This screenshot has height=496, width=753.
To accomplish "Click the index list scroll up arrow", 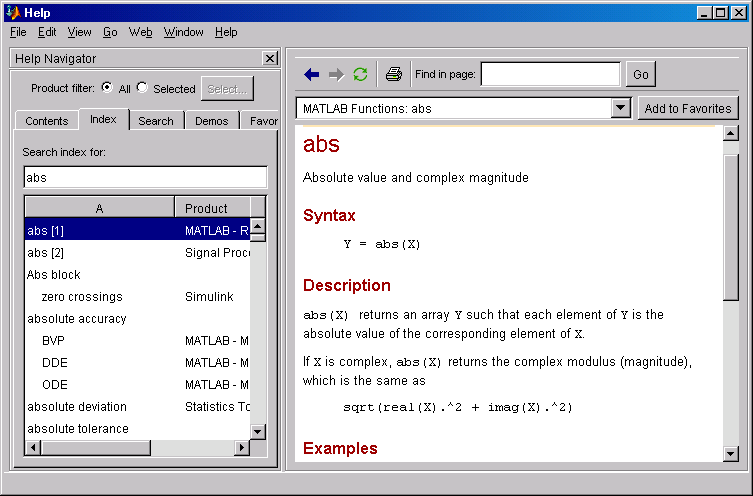I will (x=258, y=226).
